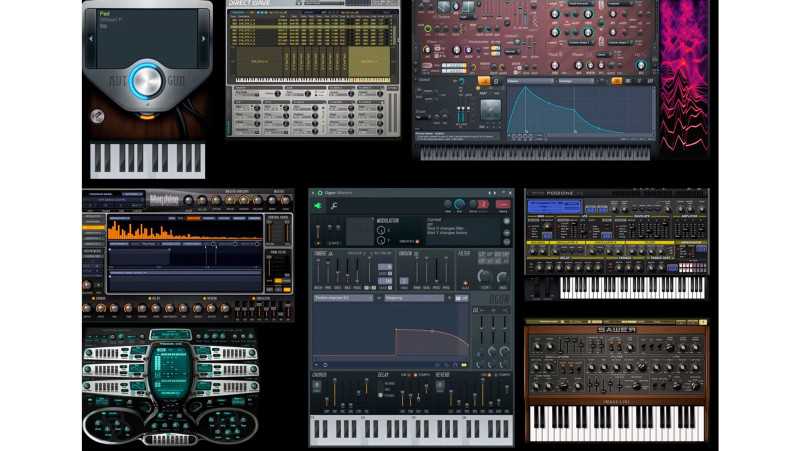Click the Sawer title logo
800x451 pixels.
[616, 331]
